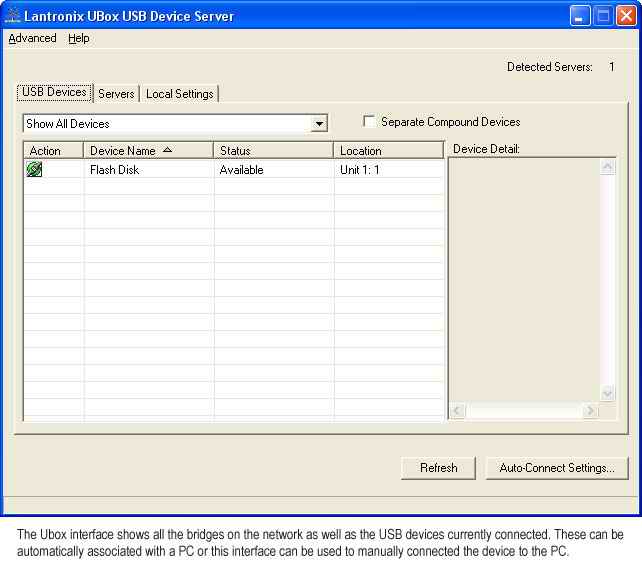
Task: Open the Show All Devices dropdown
Action: tap(319, 123)
